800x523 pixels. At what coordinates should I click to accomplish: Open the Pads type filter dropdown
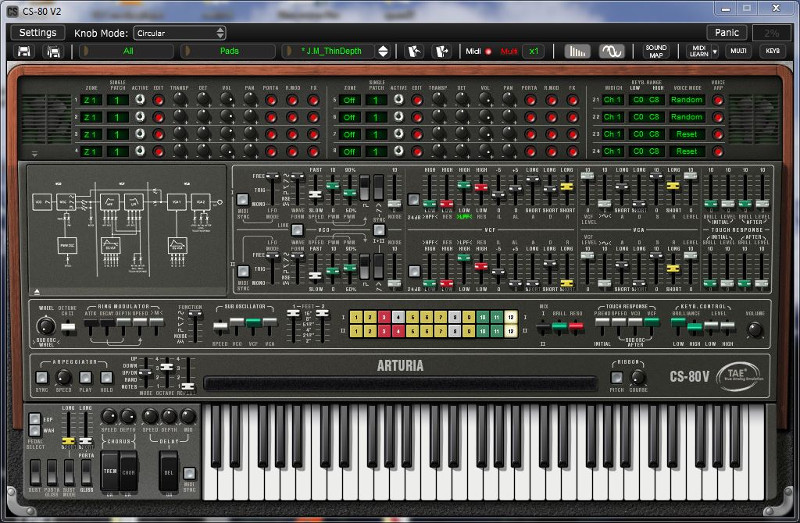tap(229, 51)
